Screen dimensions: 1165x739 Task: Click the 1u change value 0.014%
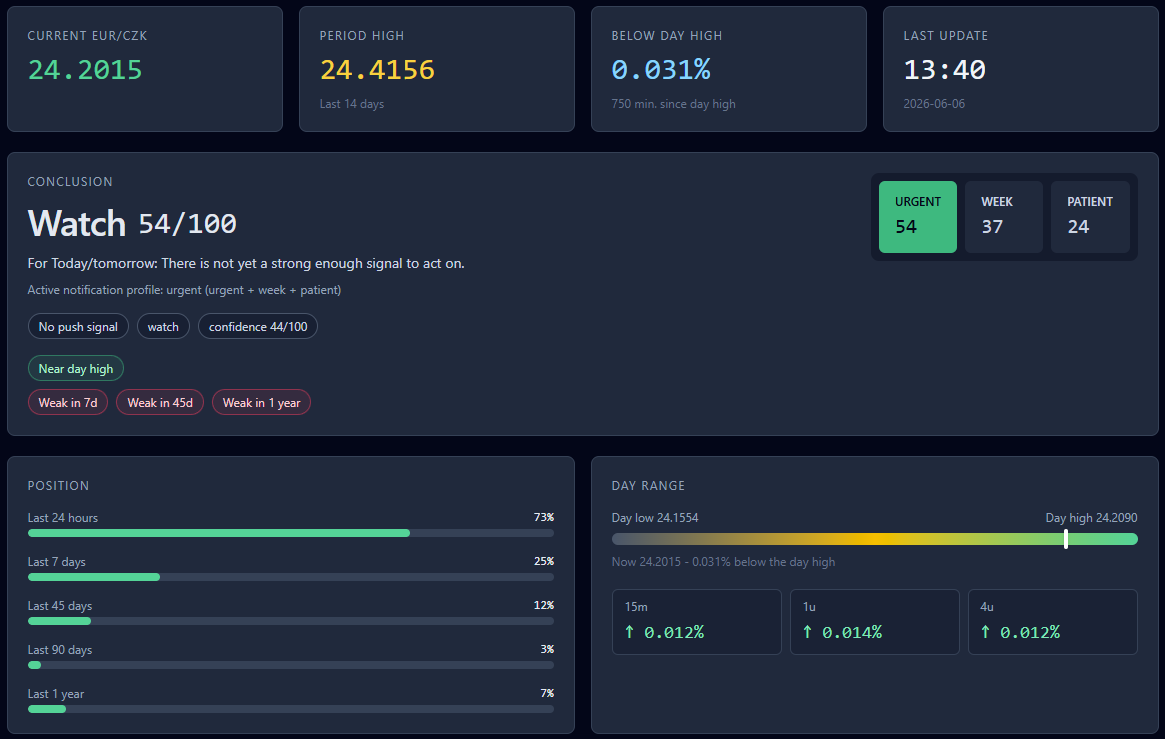[x=852, y=632]
